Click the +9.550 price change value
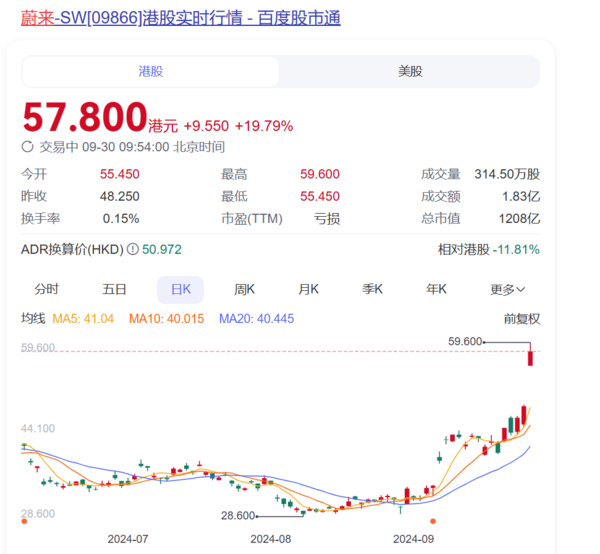Screen dimensions: 600x554 pos(206,126)
